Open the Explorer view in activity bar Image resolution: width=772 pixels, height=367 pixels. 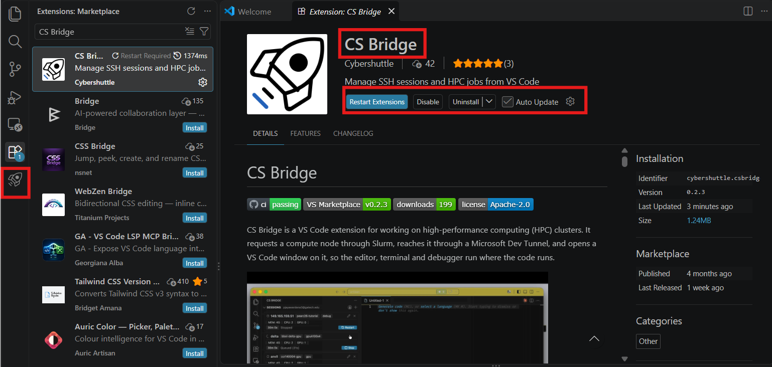[15, 13]
